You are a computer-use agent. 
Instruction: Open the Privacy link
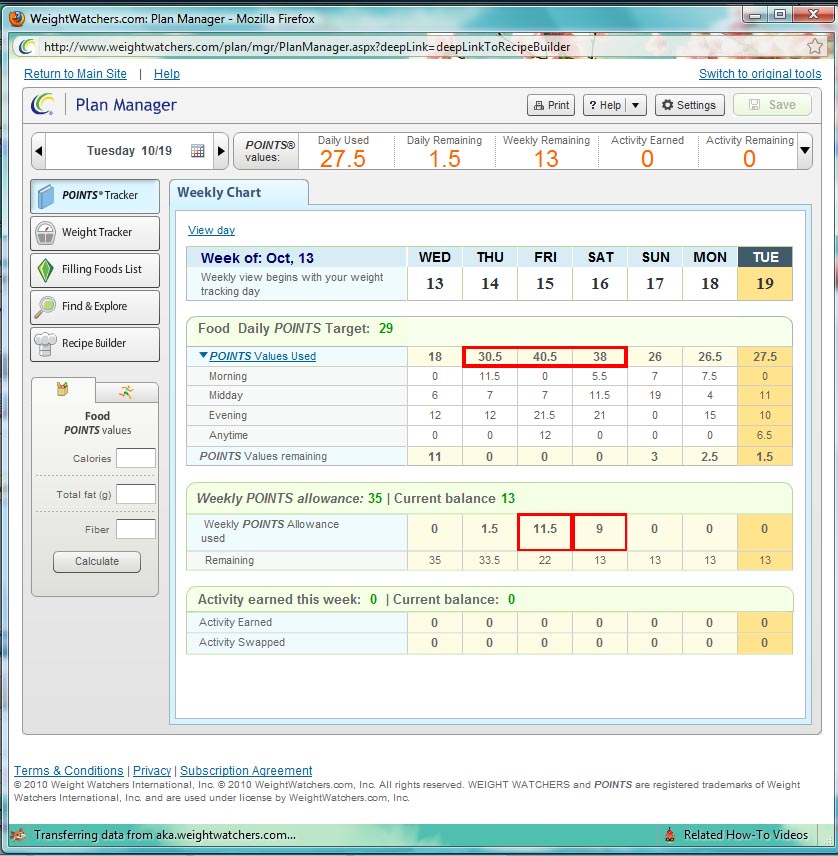(152, 770)
